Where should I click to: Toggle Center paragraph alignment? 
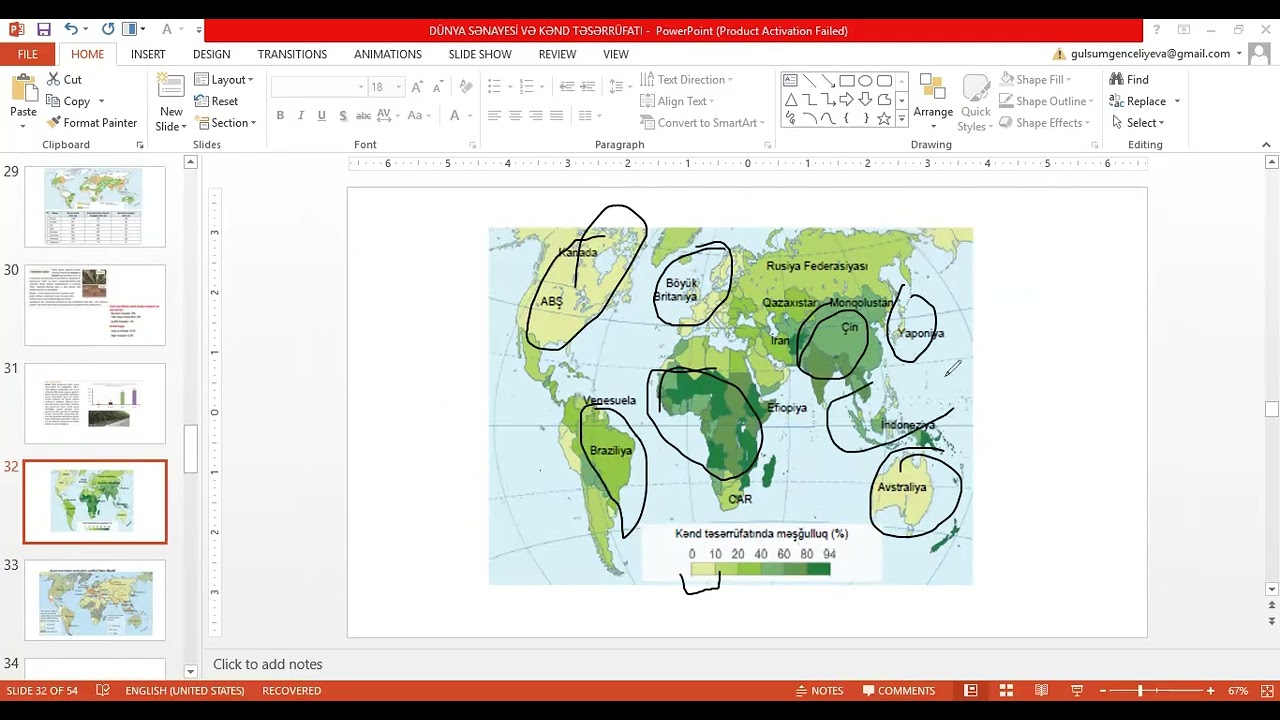click(x=515, y=116)
